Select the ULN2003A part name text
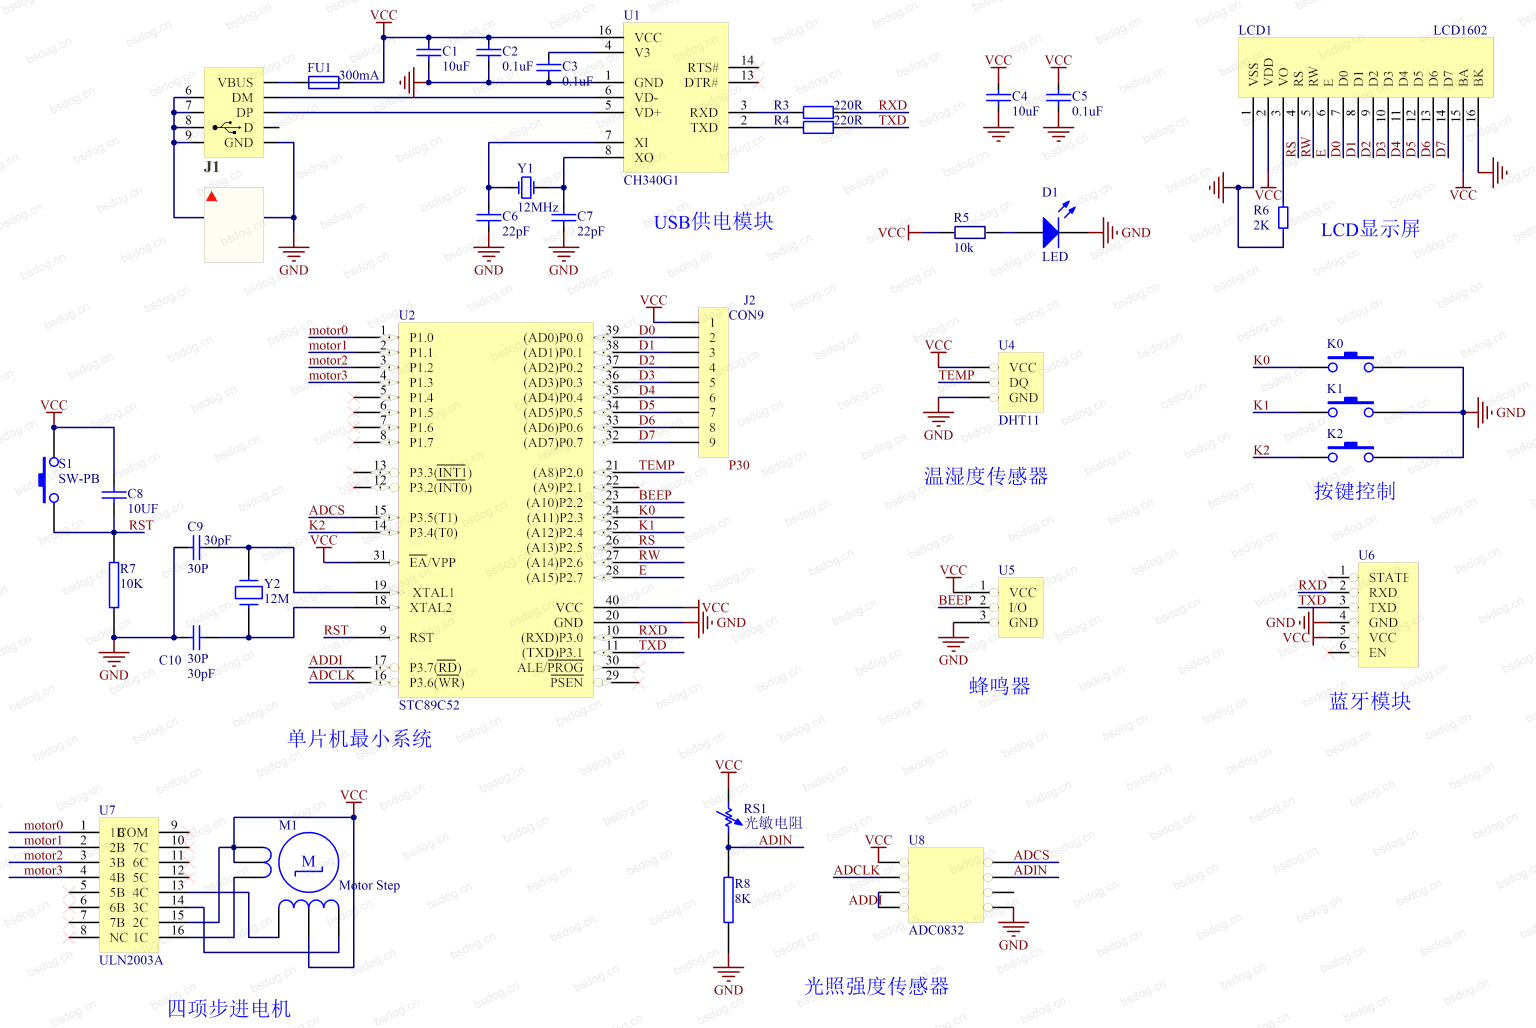 click(131, 960)
